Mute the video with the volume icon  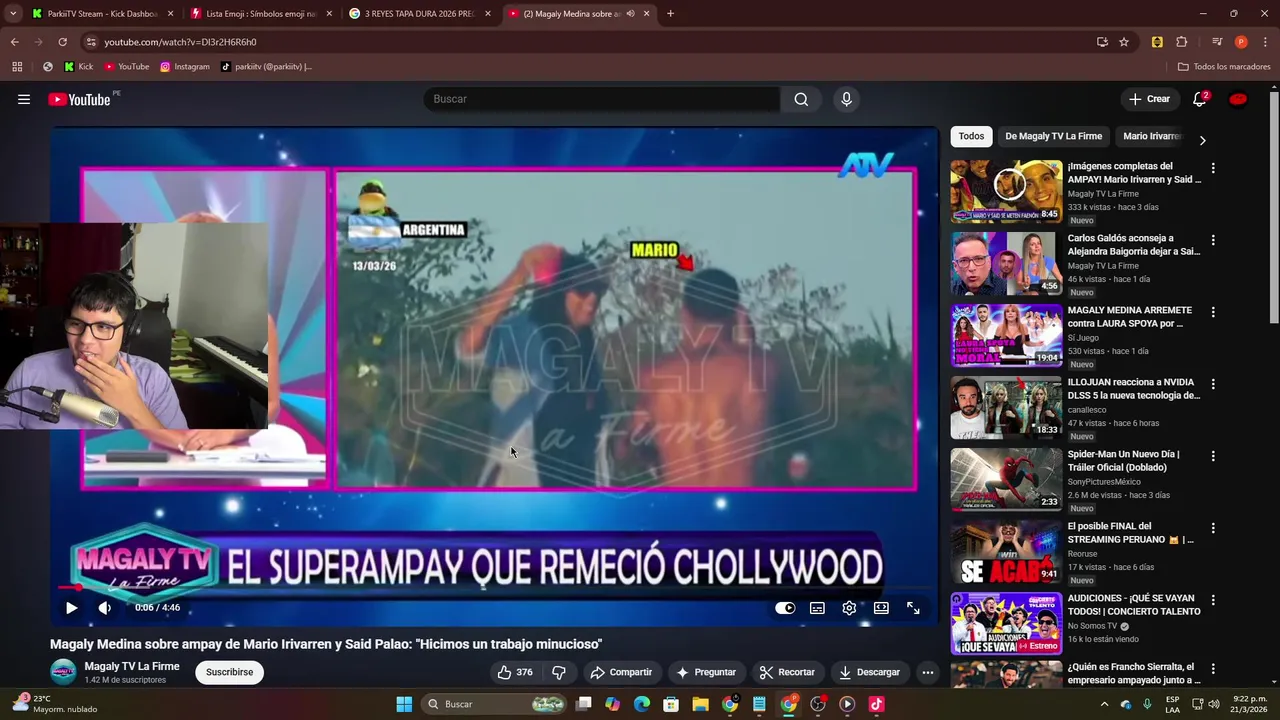point(104,607)
